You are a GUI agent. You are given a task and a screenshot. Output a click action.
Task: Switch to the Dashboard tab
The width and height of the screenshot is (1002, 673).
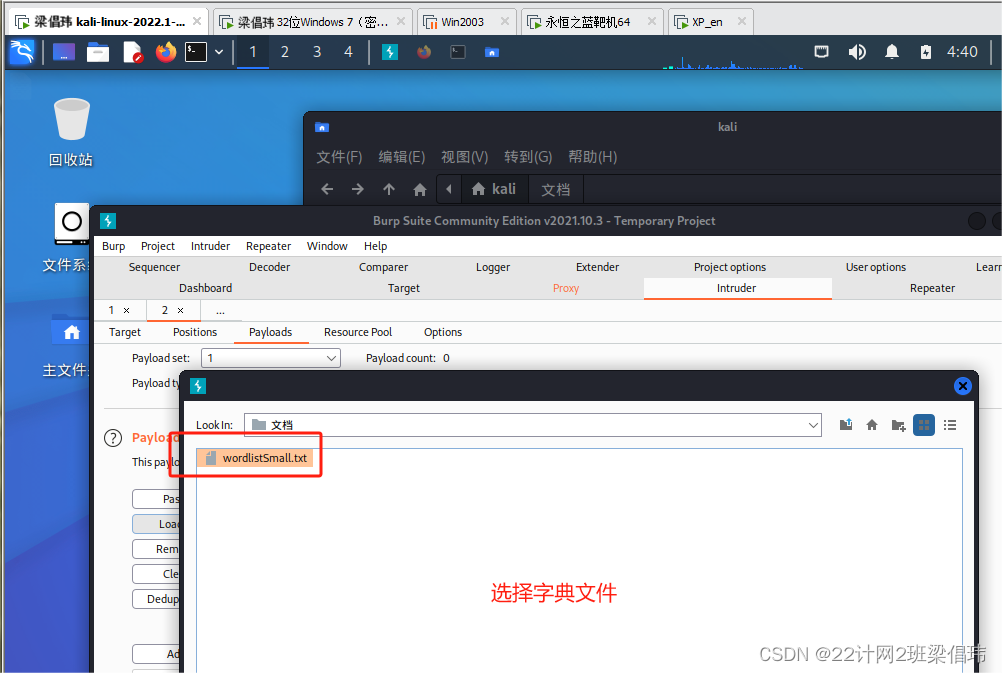206,288
